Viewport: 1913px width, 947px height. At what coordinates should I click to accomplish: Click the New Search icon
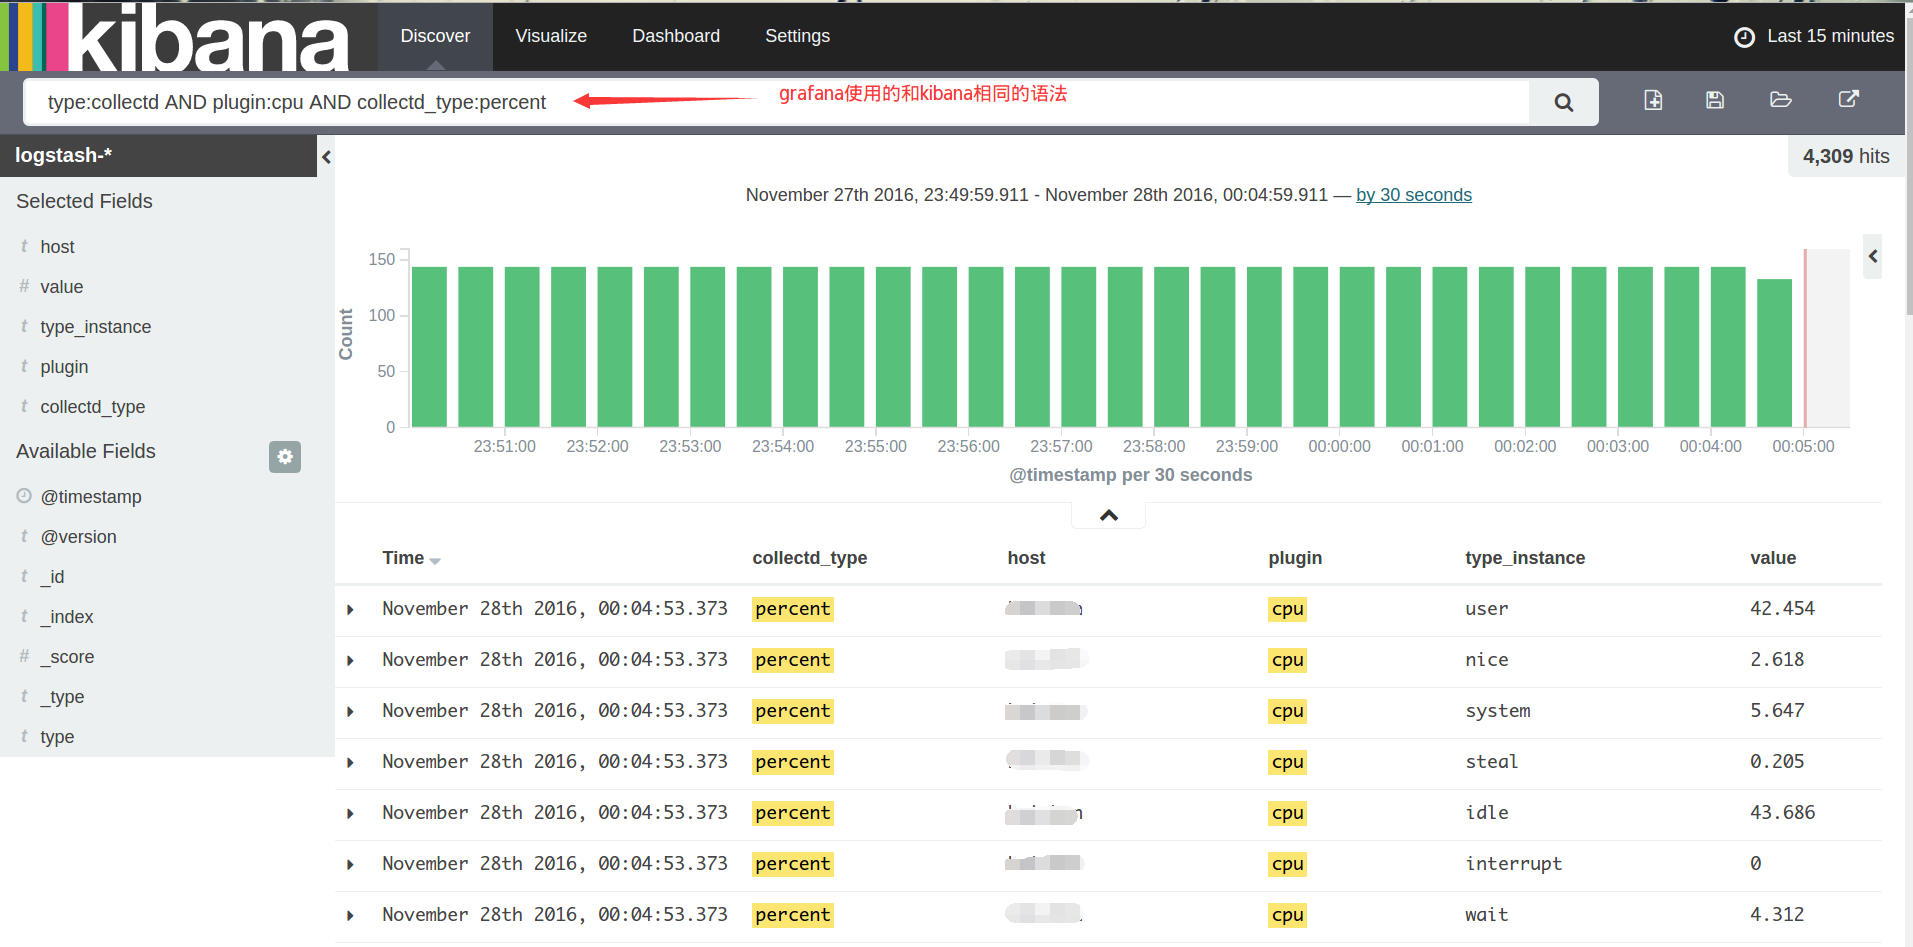tap(1653, 100)
